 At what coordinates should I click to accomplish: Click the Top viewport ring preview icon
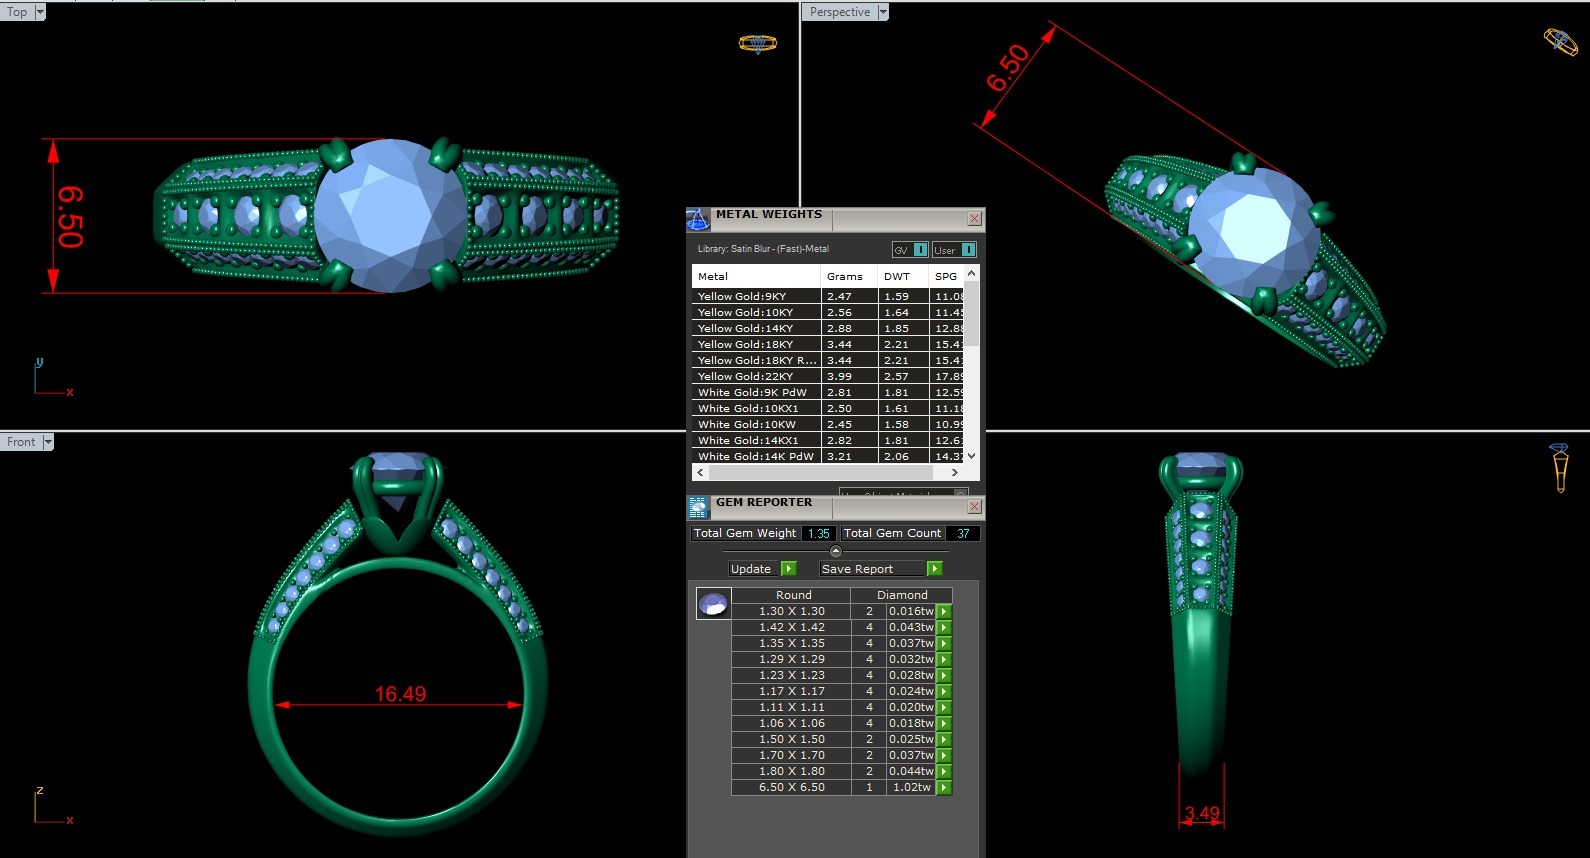point(757,44)
